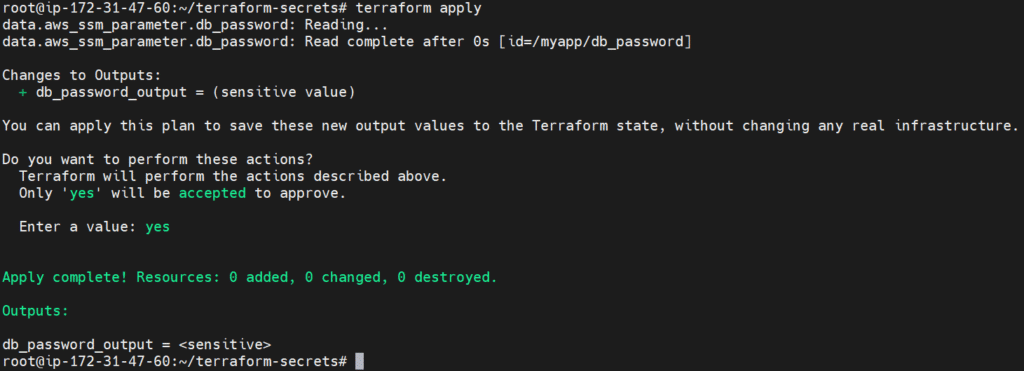Click the terminal cursor block at bottom prompt
The image size is (1024, 371).
point(359,361)
